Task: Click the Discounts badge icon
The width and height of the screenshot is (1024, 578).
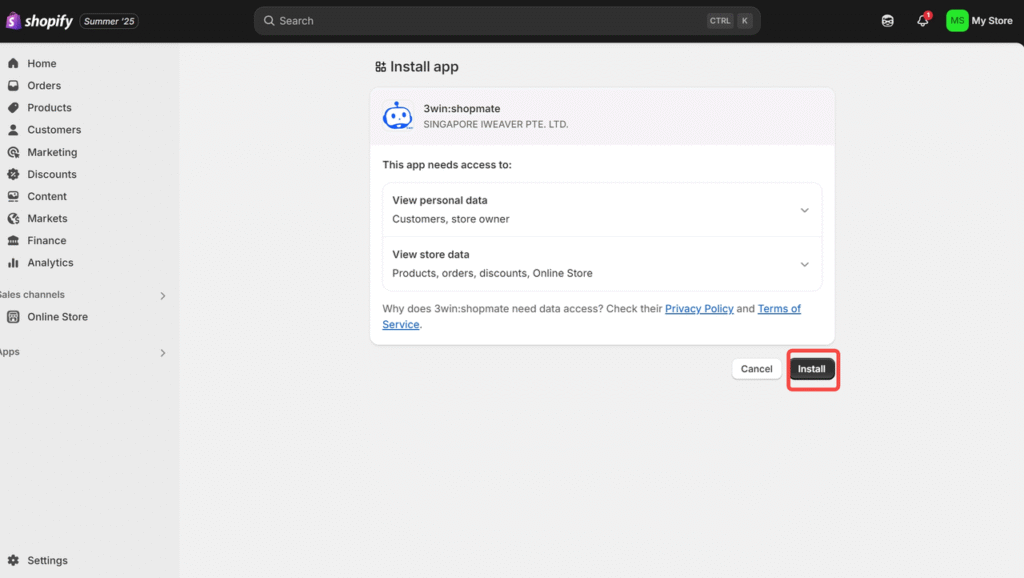Action: pyautogui.click(x=13, y=174)
